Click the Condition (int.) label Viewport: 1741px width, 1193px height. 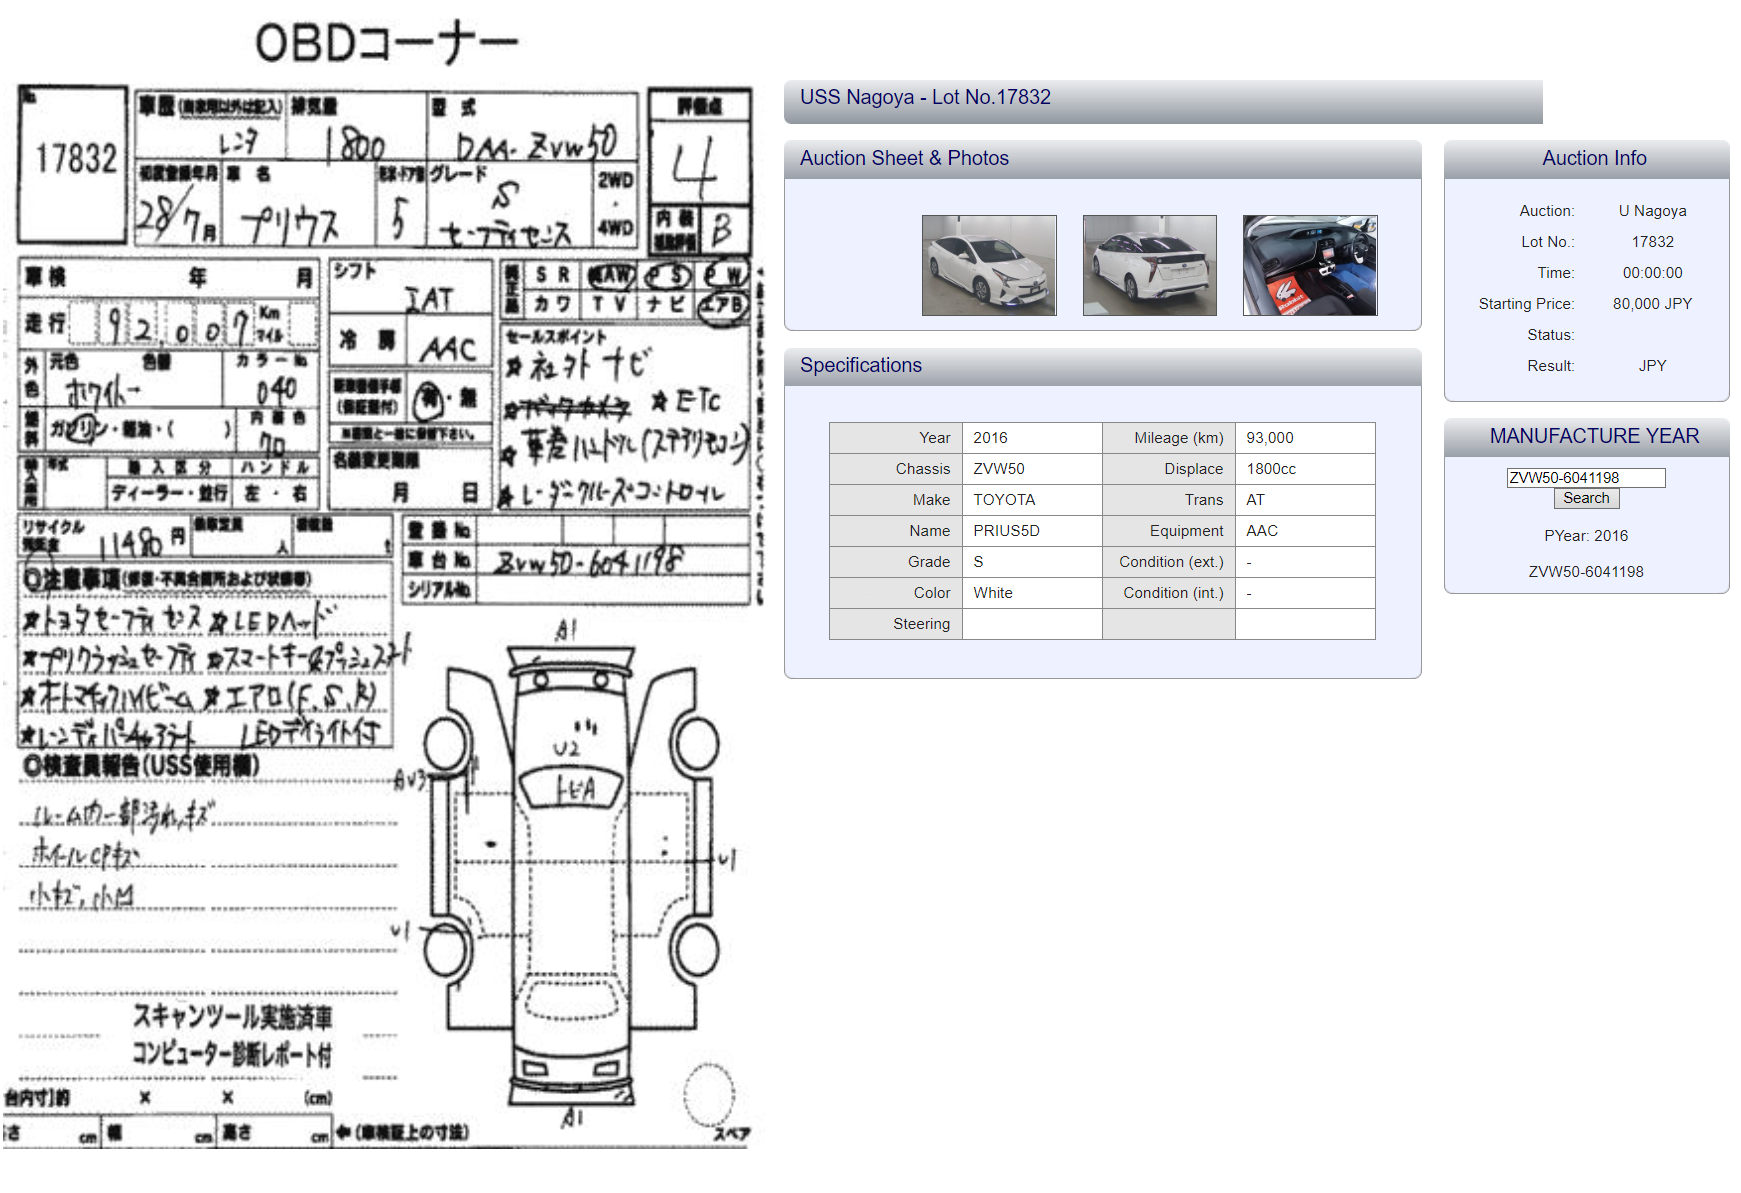tap(1173, 593)
